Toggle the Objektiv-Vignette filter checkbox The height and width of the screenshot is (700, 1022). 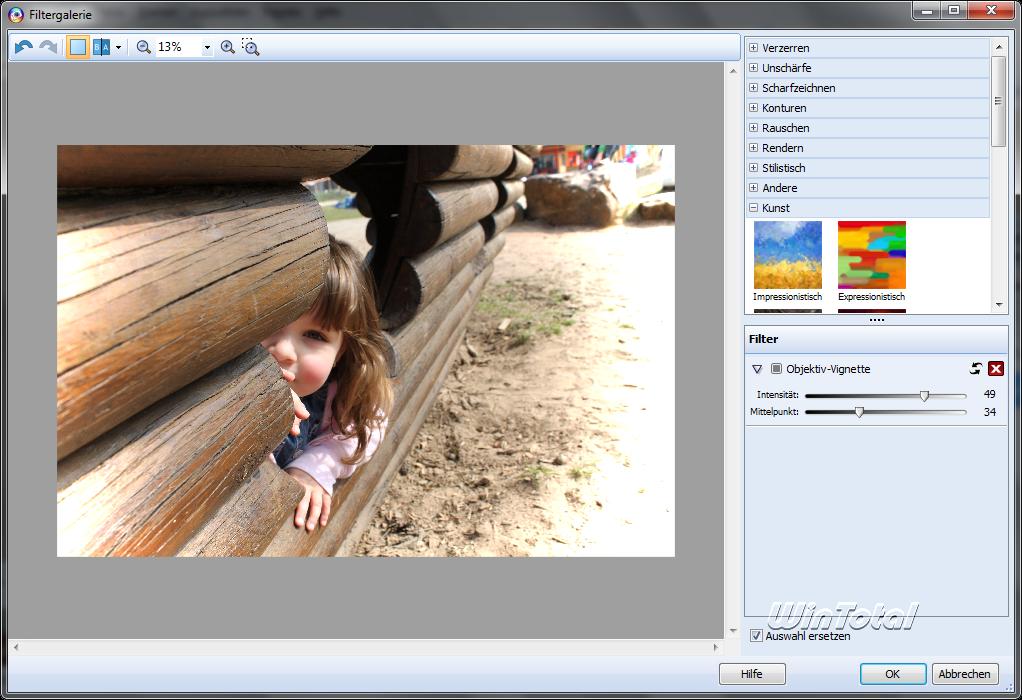(x=776, y=369)
